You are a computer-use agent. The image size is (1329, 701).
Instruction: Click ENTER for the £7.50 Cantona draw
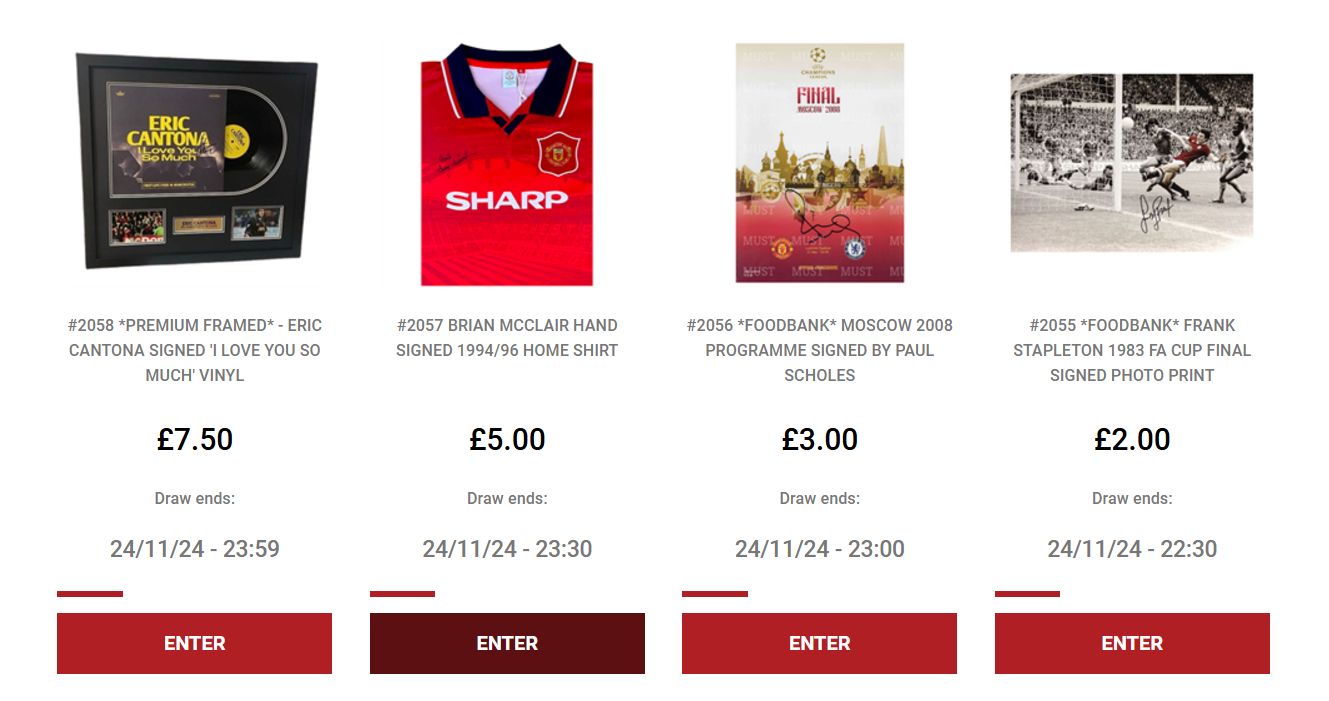click(194, 643)
